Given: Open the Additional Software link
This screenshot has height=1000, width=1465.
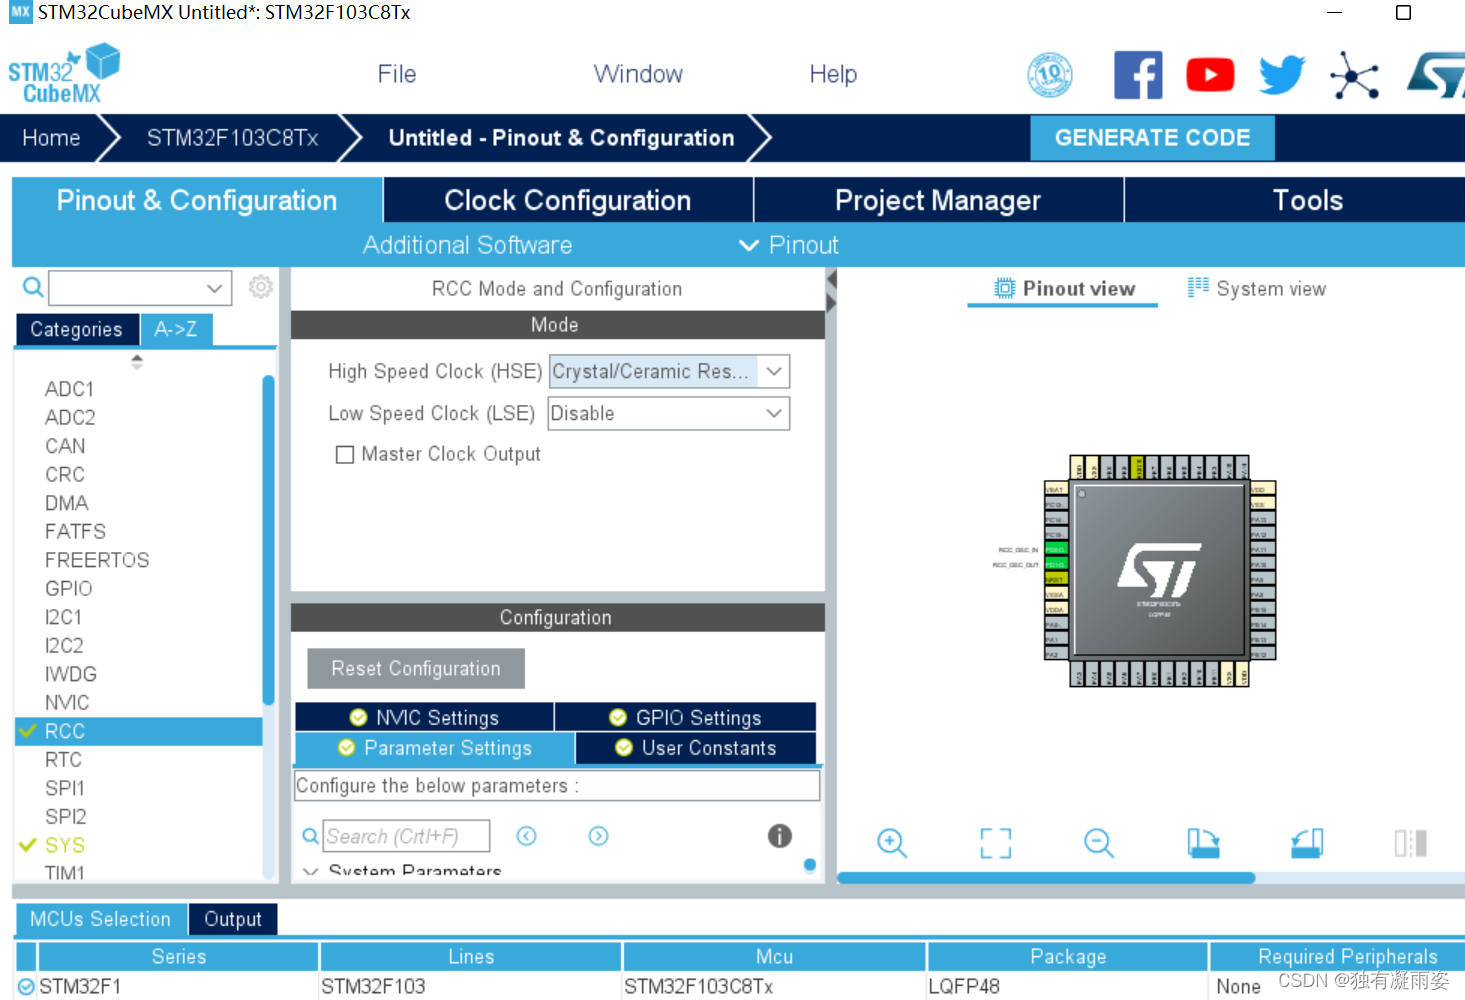Looking at the screenshot, I should click(467, 245).
